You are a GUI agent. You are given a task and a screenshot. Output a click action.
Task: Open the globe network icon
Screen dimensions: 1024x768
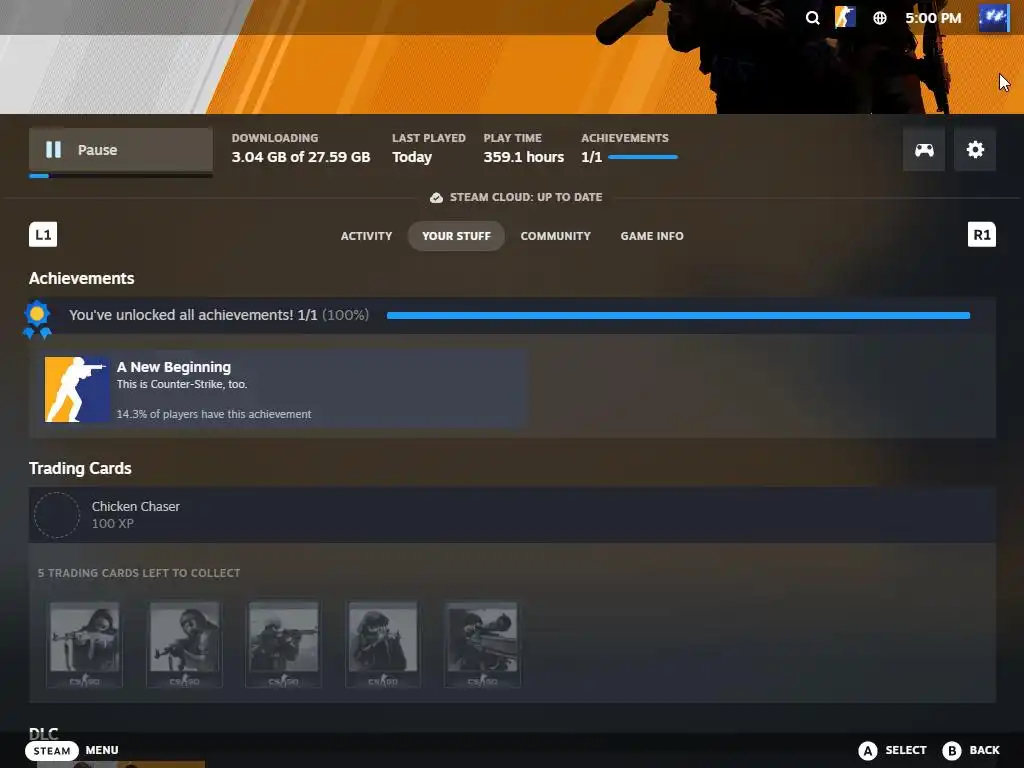[880, 18]
